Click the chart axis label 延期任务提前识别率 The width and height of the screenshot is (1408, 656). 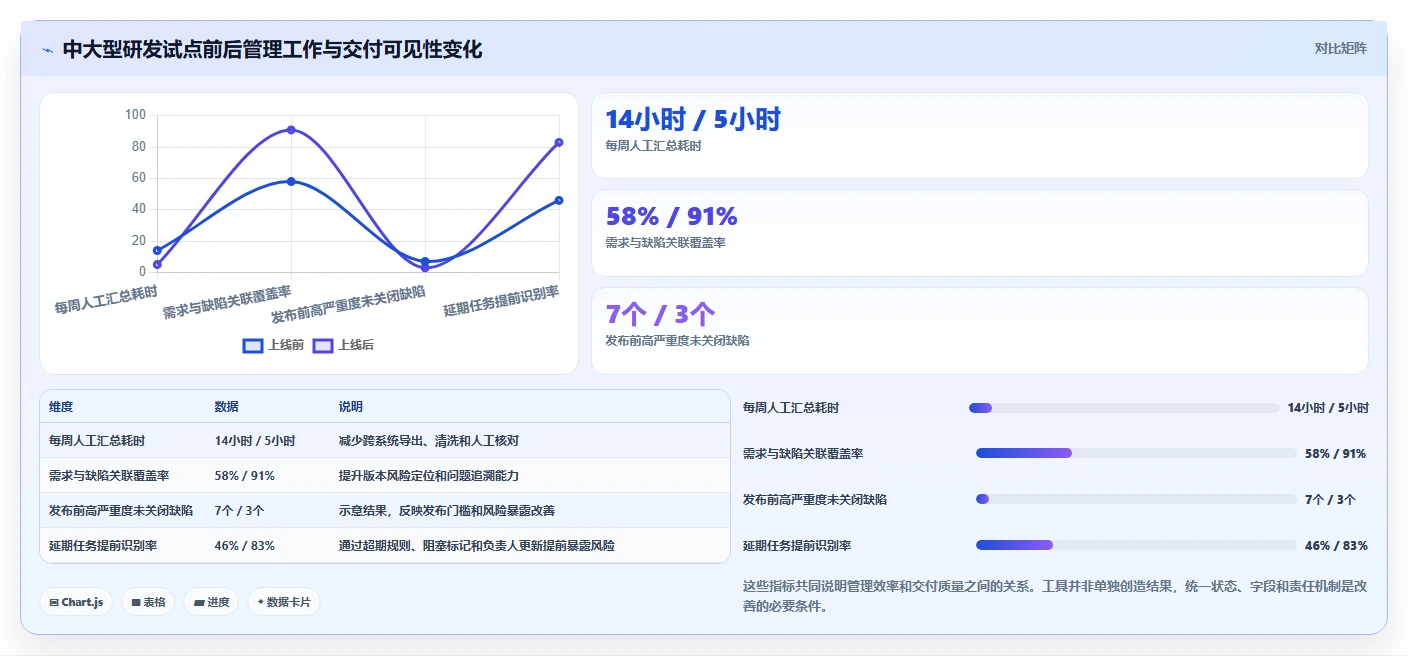[x=501, y=301]
